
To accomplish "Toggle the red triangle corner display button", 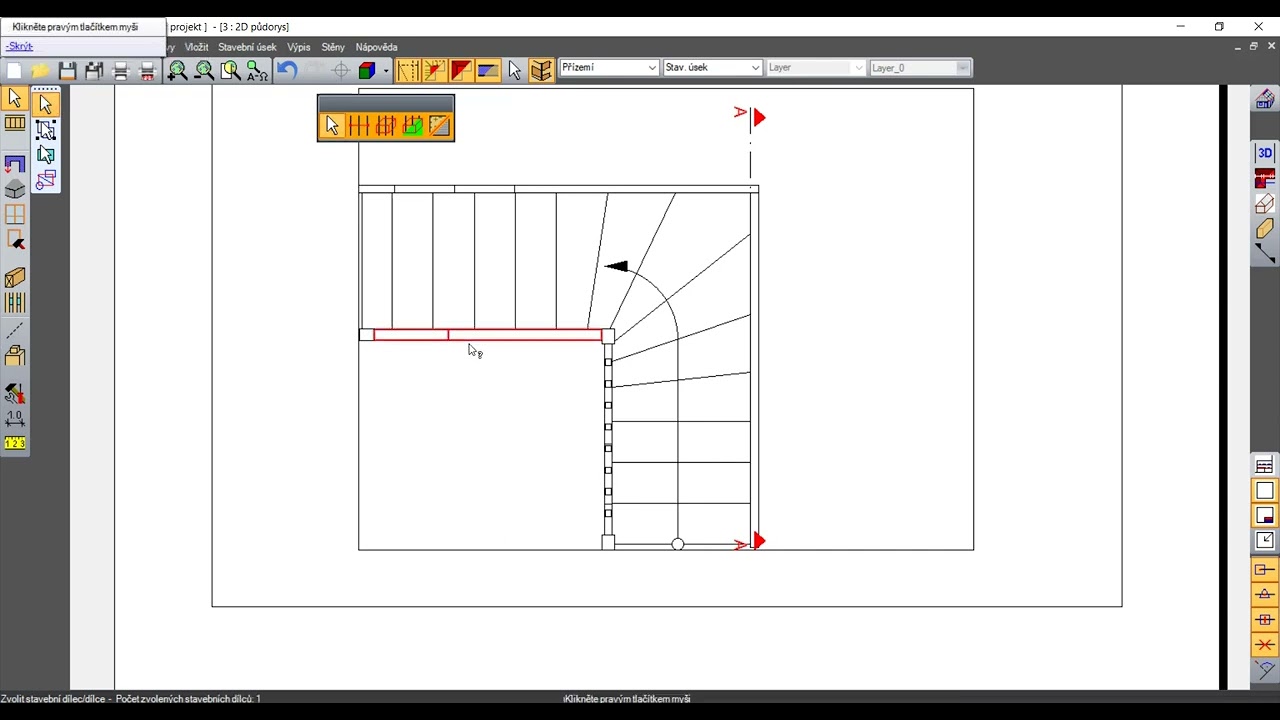I will pos(461,70).
